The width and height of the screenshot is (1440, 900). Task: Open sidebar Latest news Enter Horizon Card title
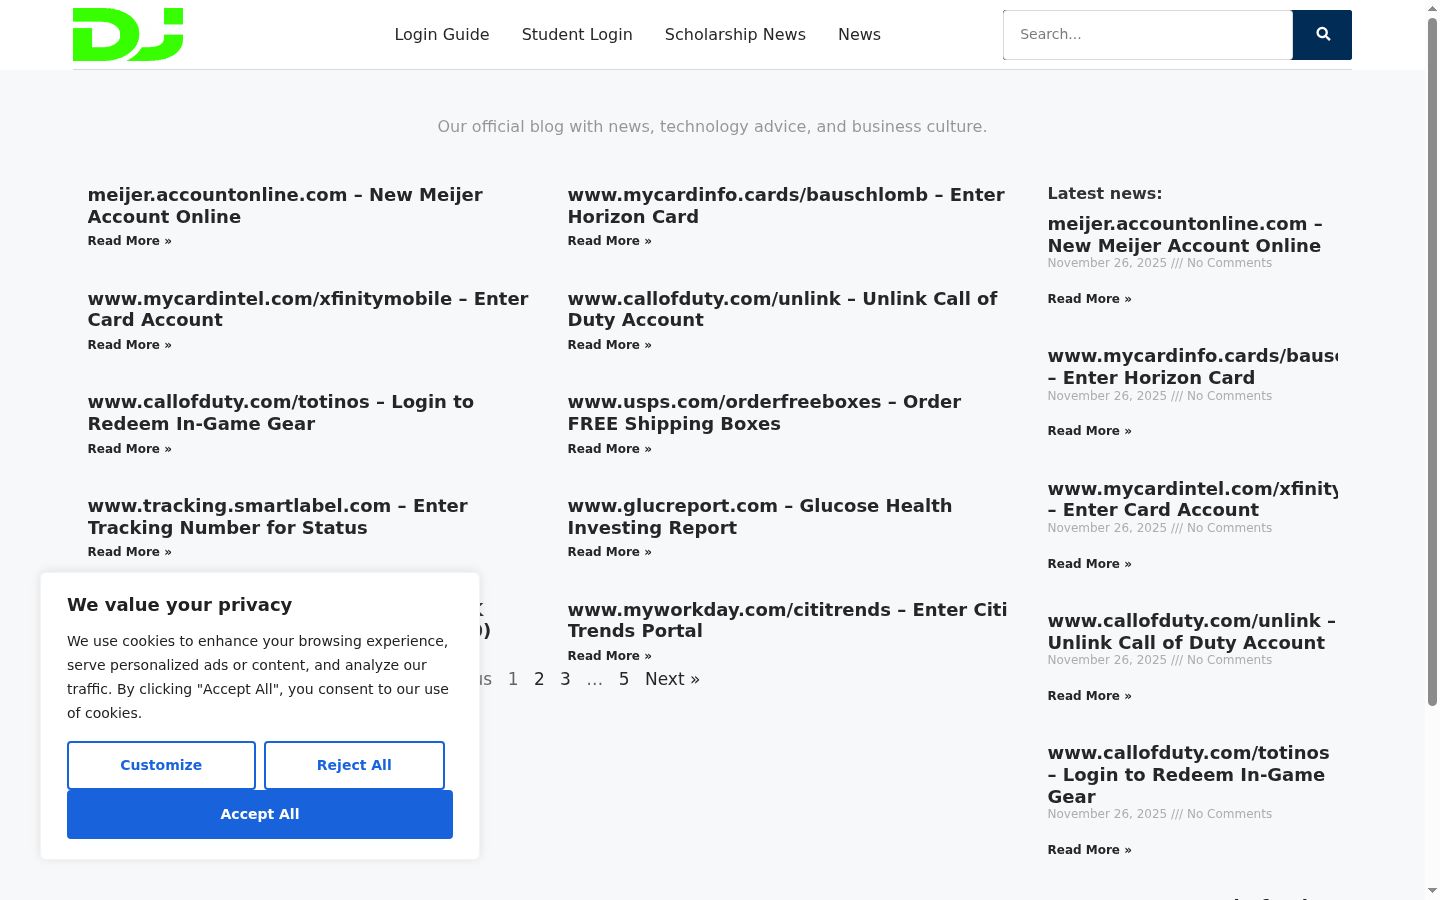1192,367
